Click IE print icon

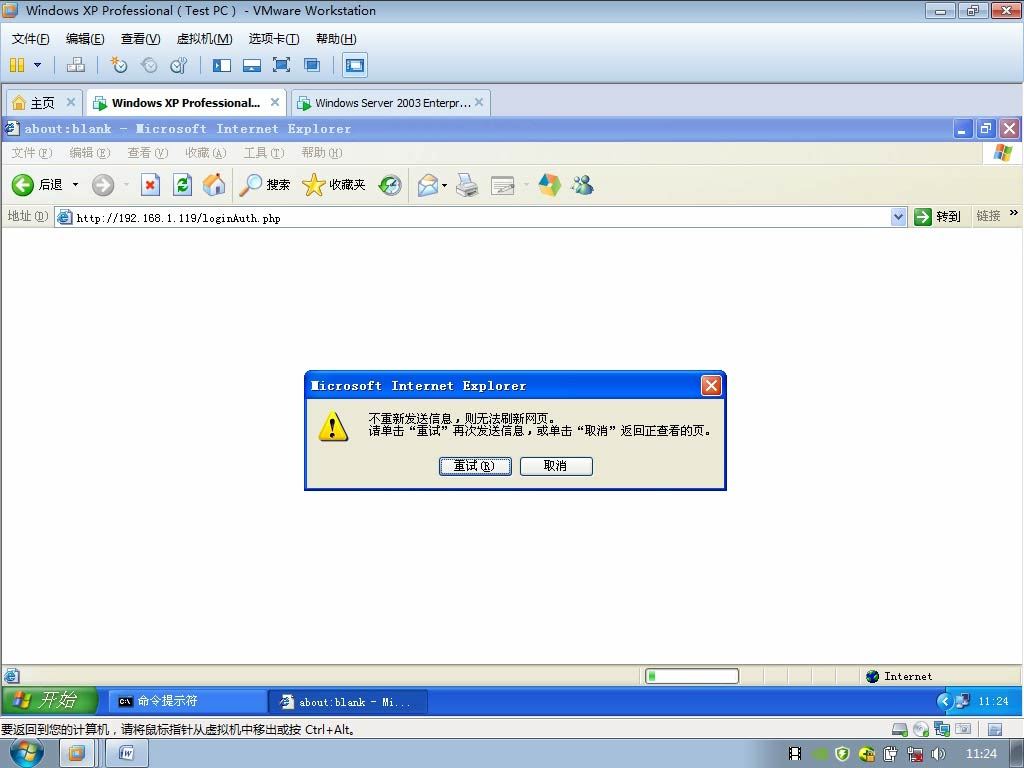[x=467, y=185]
